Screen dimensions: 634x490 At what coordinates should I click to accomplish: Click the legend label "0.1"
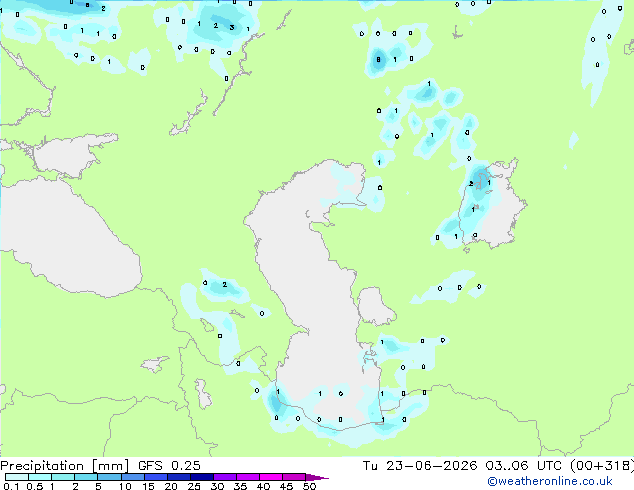coord(11,486)
